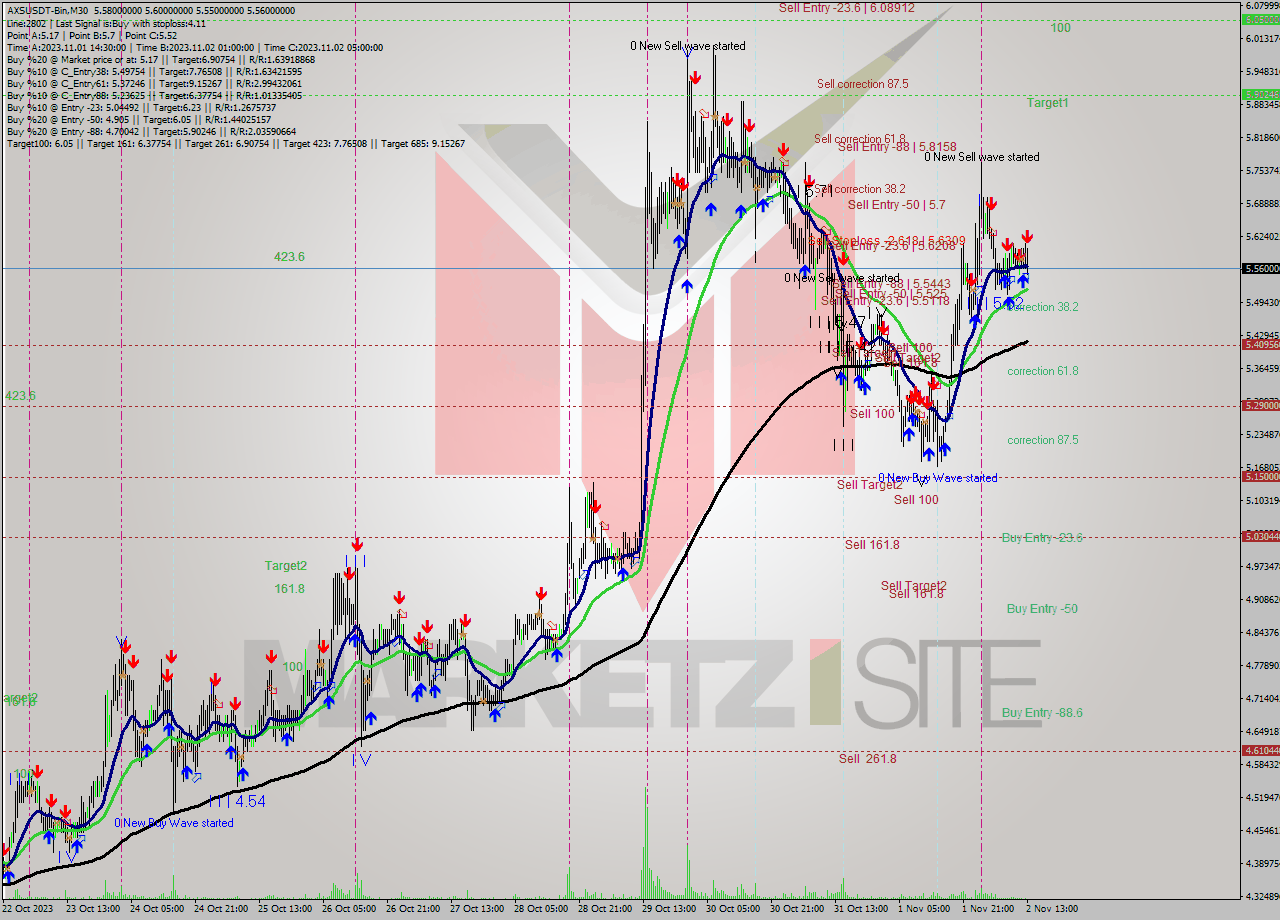Image resolution: width=1280 pixels, height=920 pixels.
Task: Click the red price tag 5.03044
Action: (1260, 537)
